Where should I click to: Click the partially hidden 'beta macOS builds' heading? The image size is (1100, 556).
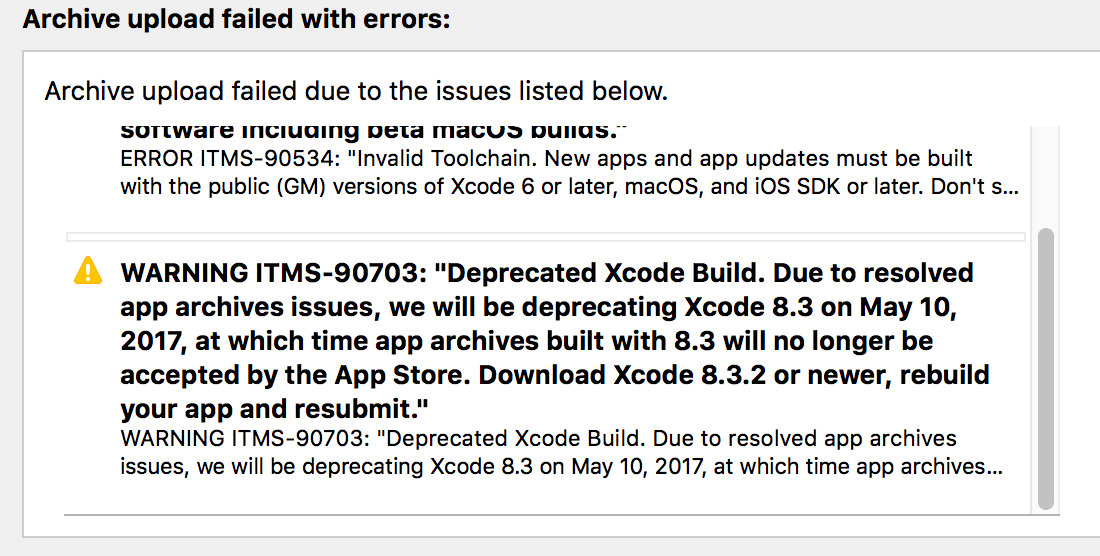[373, 133]
